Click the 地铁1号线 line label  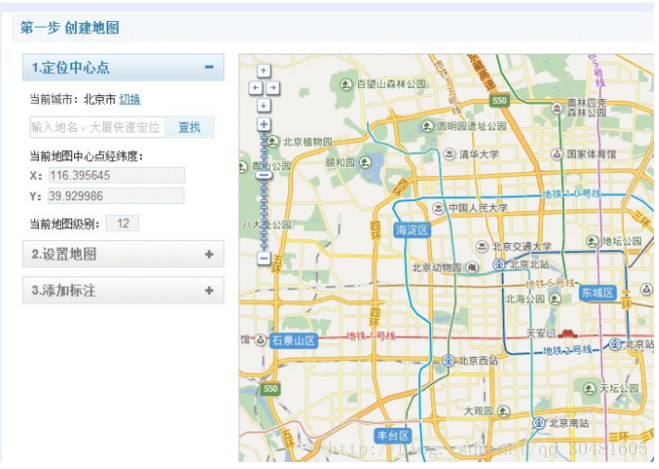(371, 336)
